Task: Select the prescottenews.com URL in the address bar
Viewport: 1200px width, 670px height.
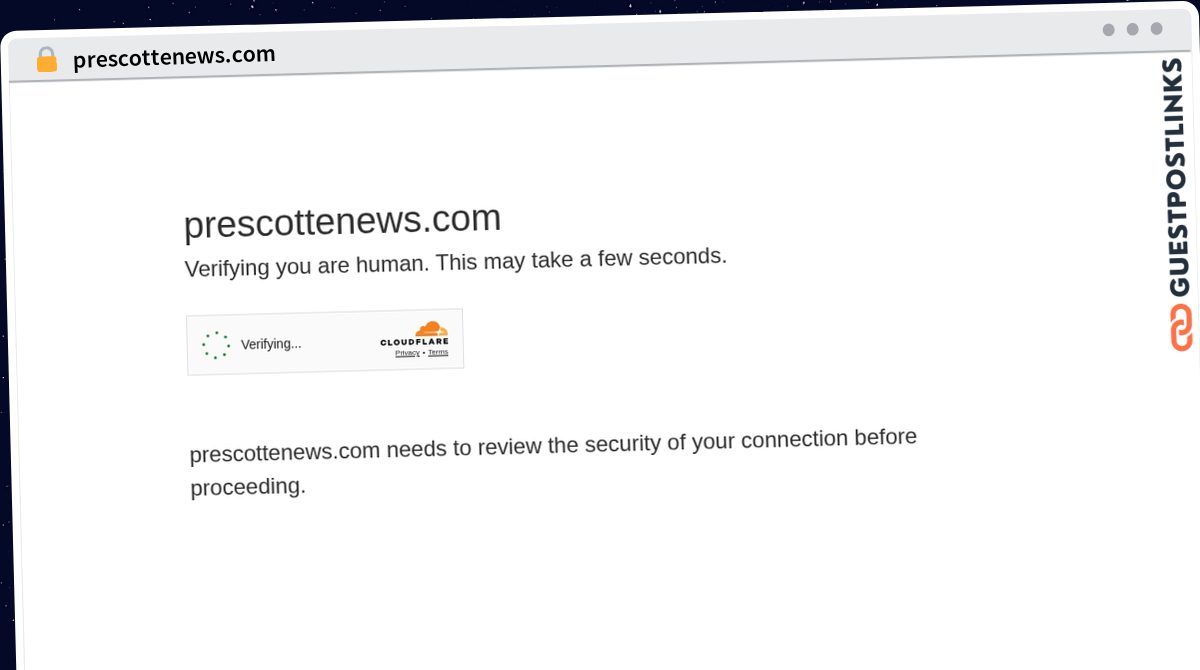Action: pos(174,57)
